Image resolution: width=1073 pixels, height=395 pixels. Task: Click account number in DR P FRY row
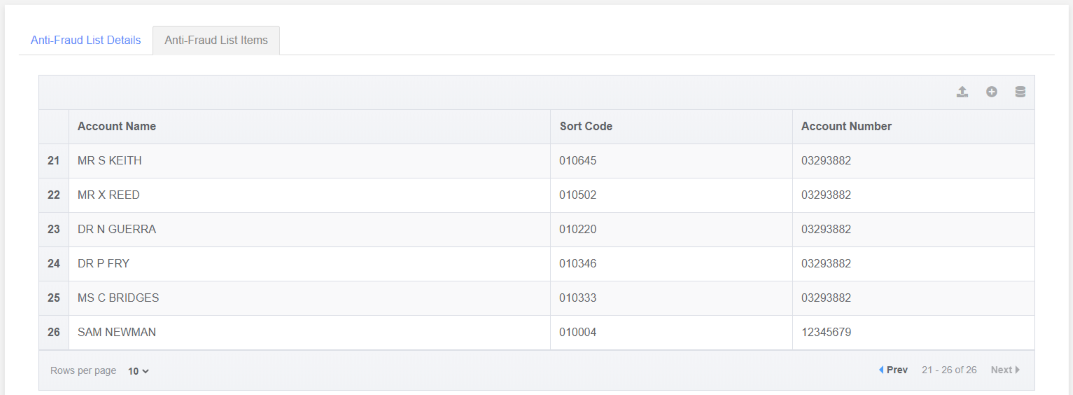826,264
